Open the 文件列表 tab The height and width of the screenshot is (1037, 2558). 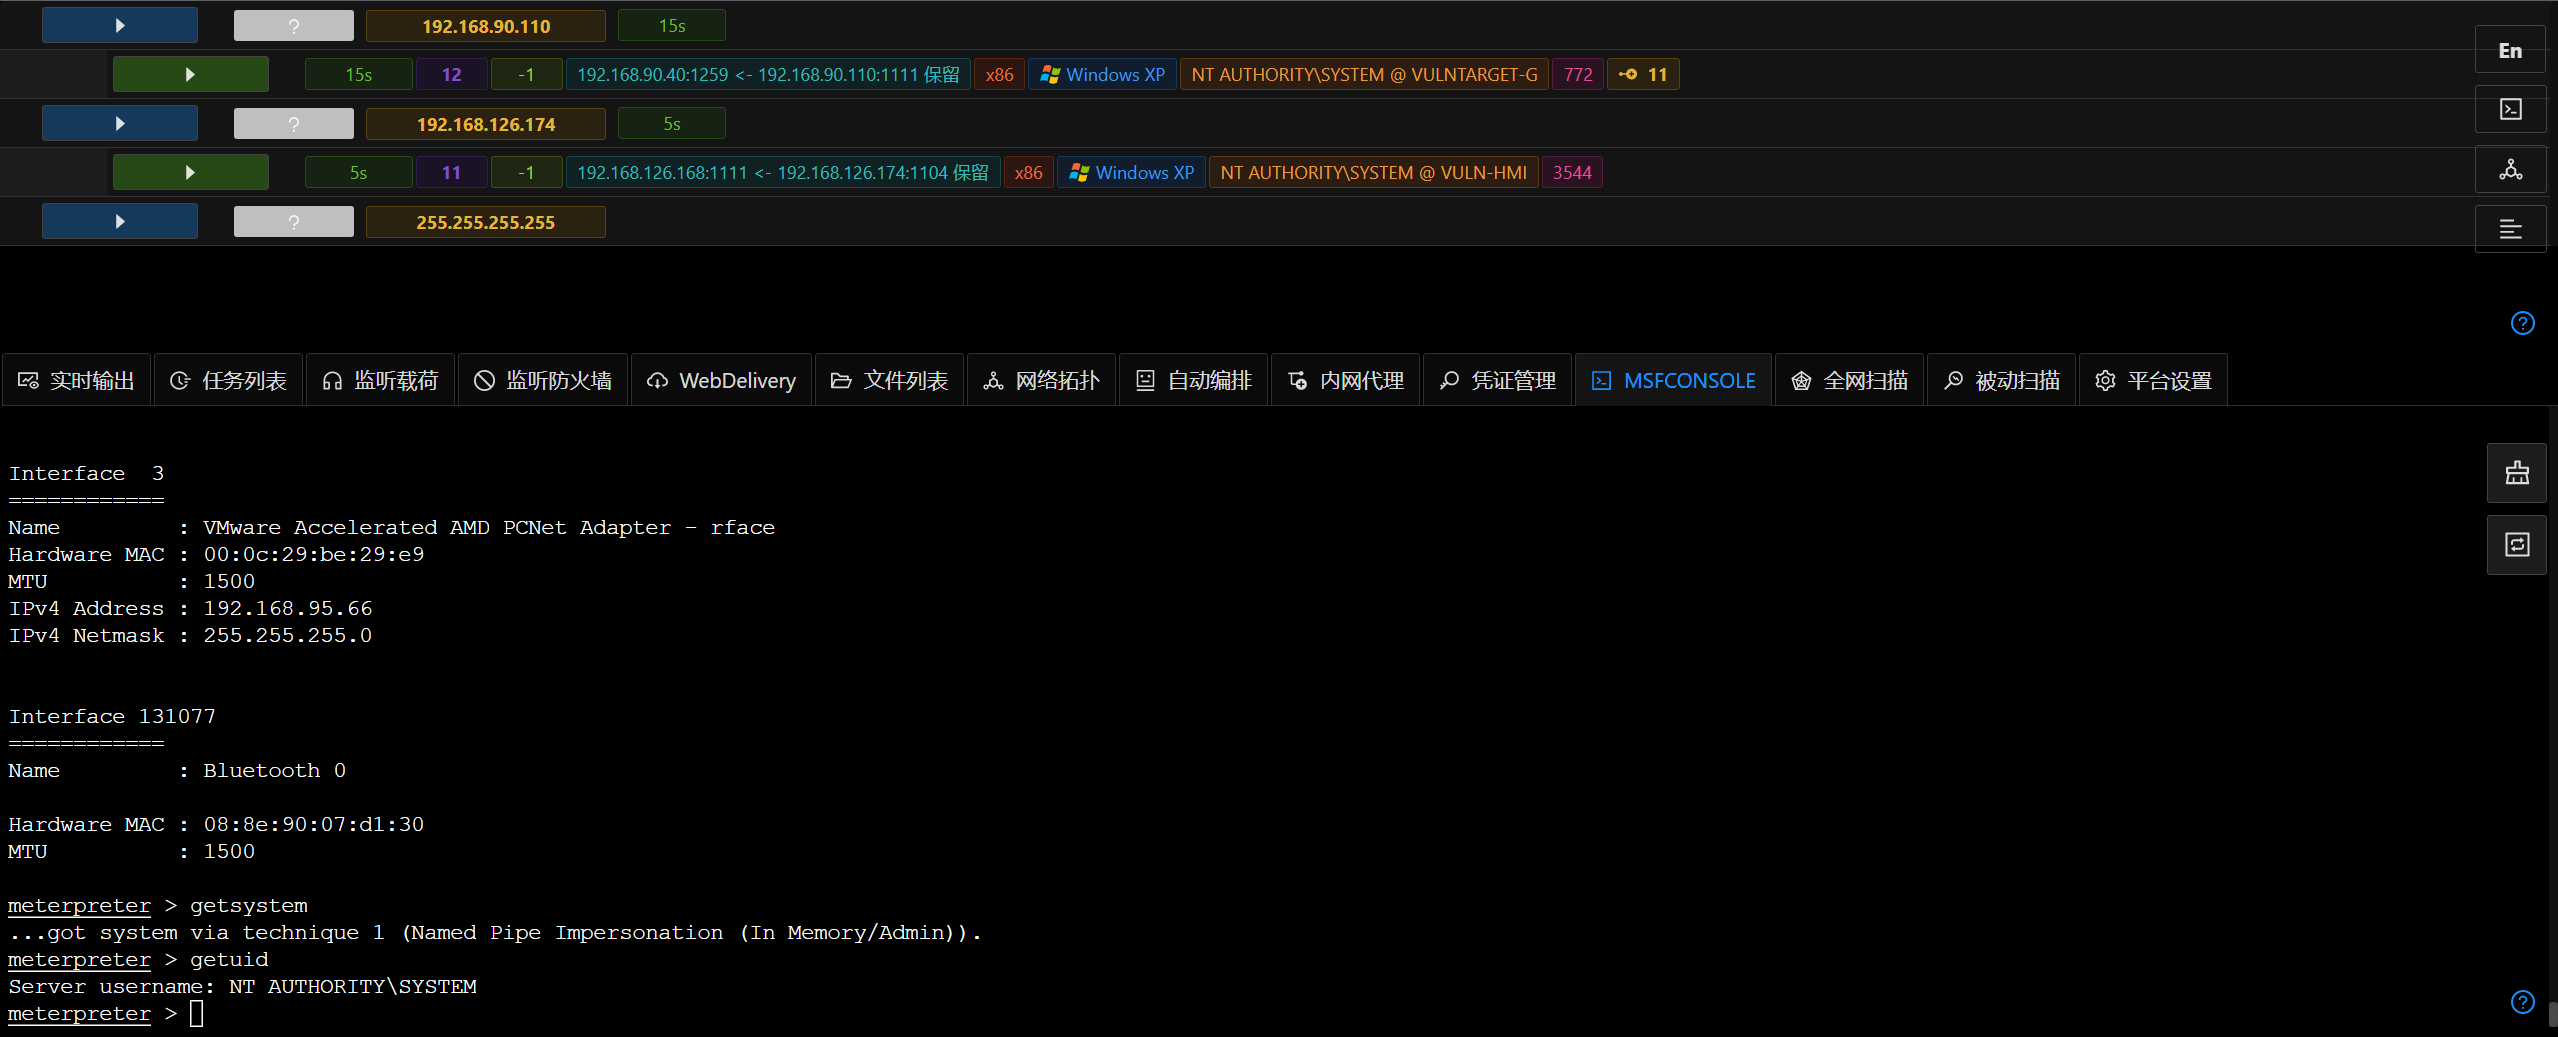[x=890, y=380]
